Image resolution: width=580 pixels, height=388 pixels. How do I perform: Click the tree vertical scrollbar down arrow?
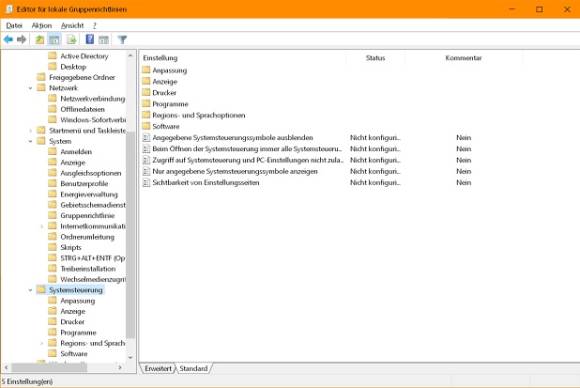click(x=130, y=357)
